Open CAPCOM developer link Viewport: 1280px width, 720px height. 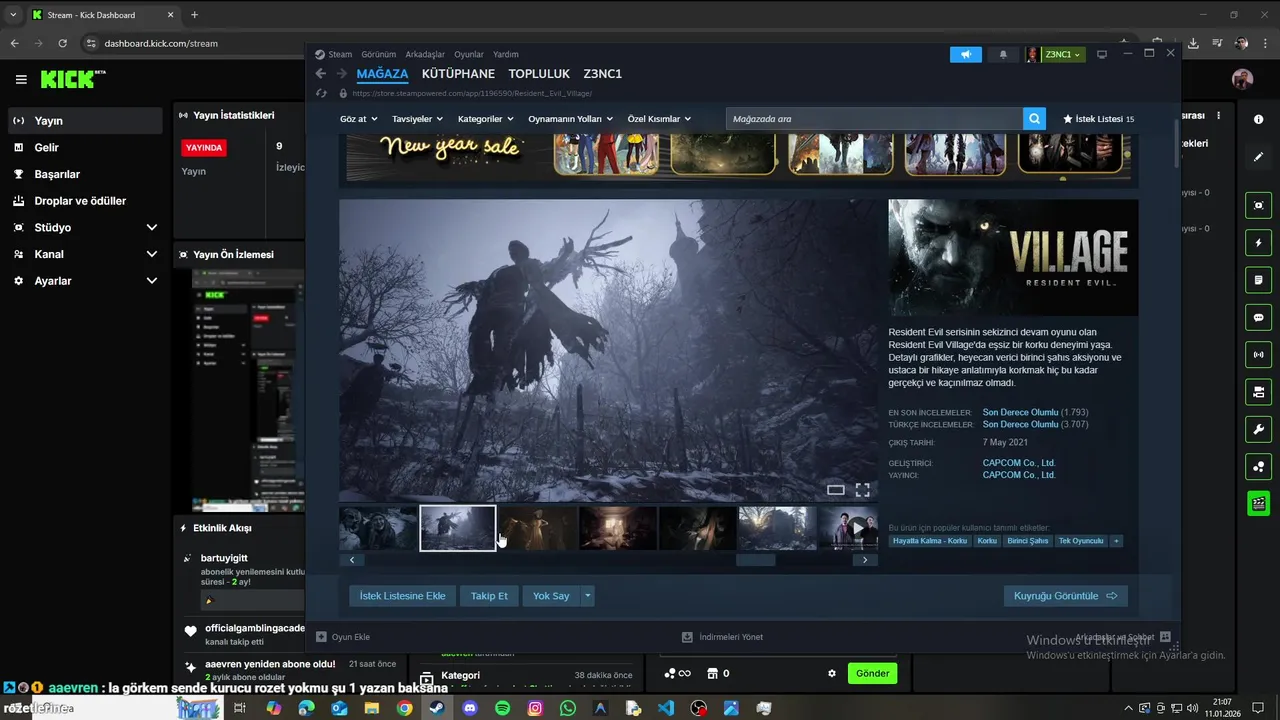(1019, 463)
